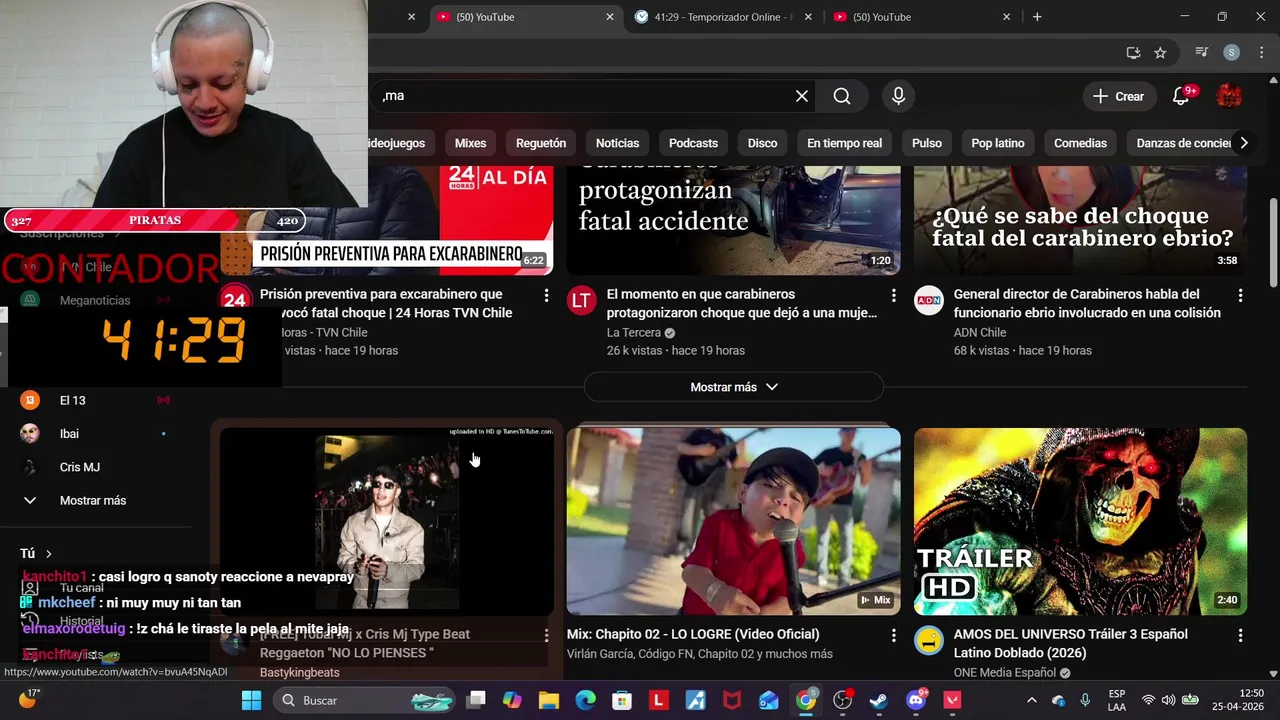Select the Mixes filter chip

pyautogui.click(x=470, y=143)
